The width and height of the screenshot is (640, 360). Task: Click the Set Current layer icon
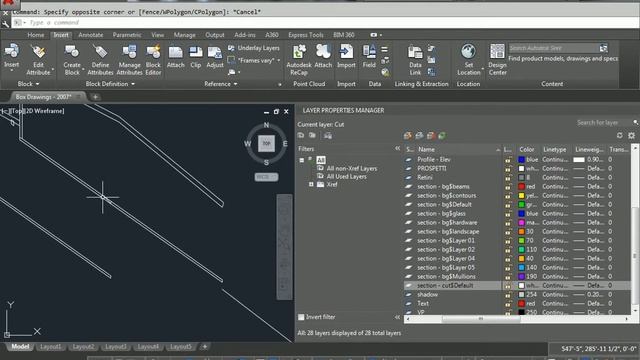tap(442, 136)
